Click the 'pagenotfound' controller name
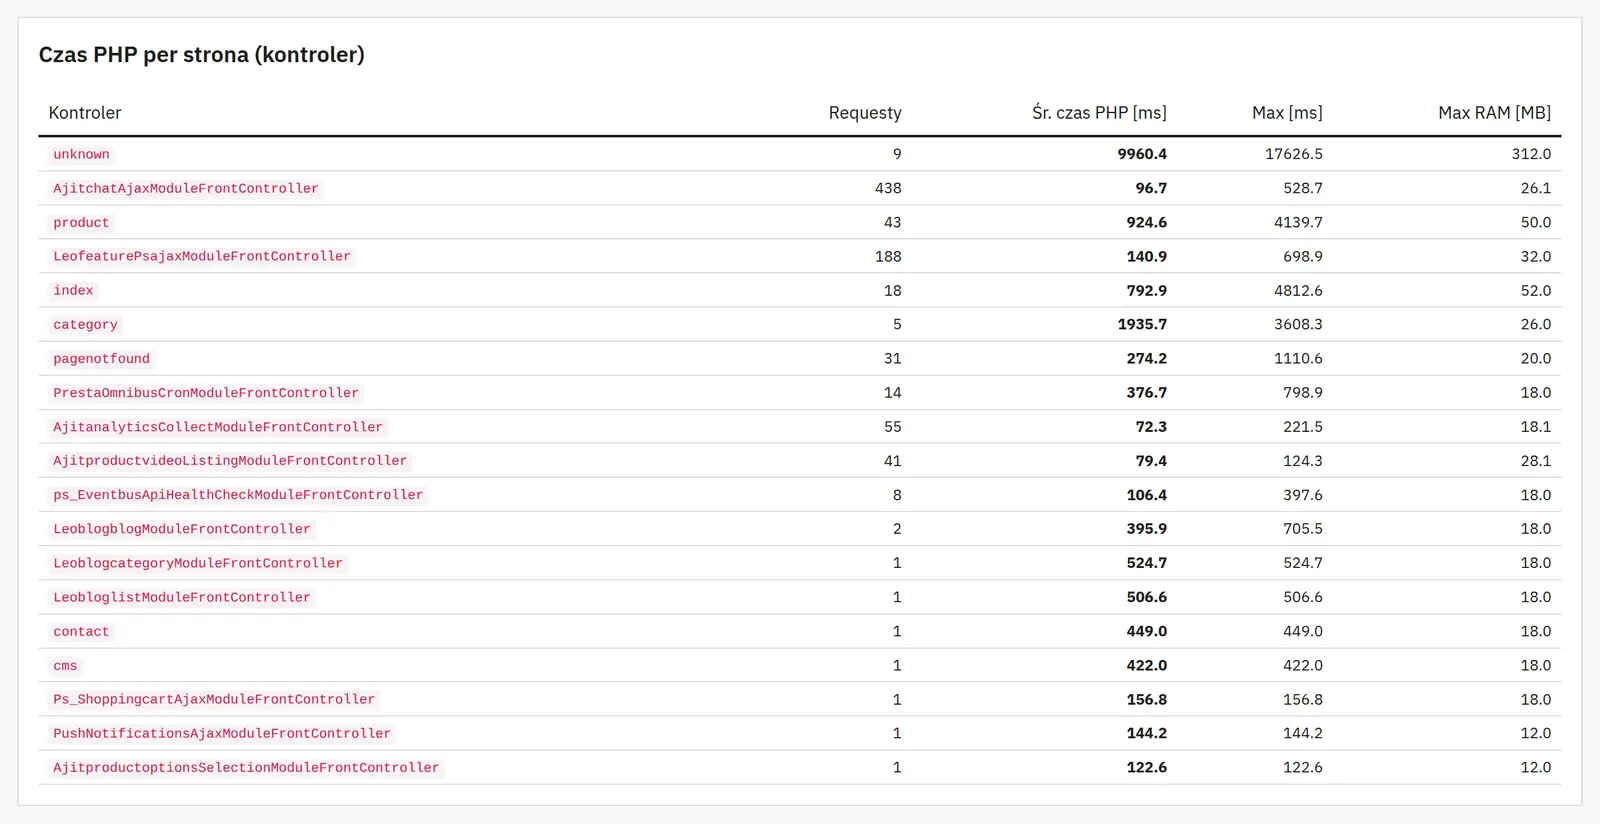The width and height of the screenshot is (1600, 824). coord(101,358)
